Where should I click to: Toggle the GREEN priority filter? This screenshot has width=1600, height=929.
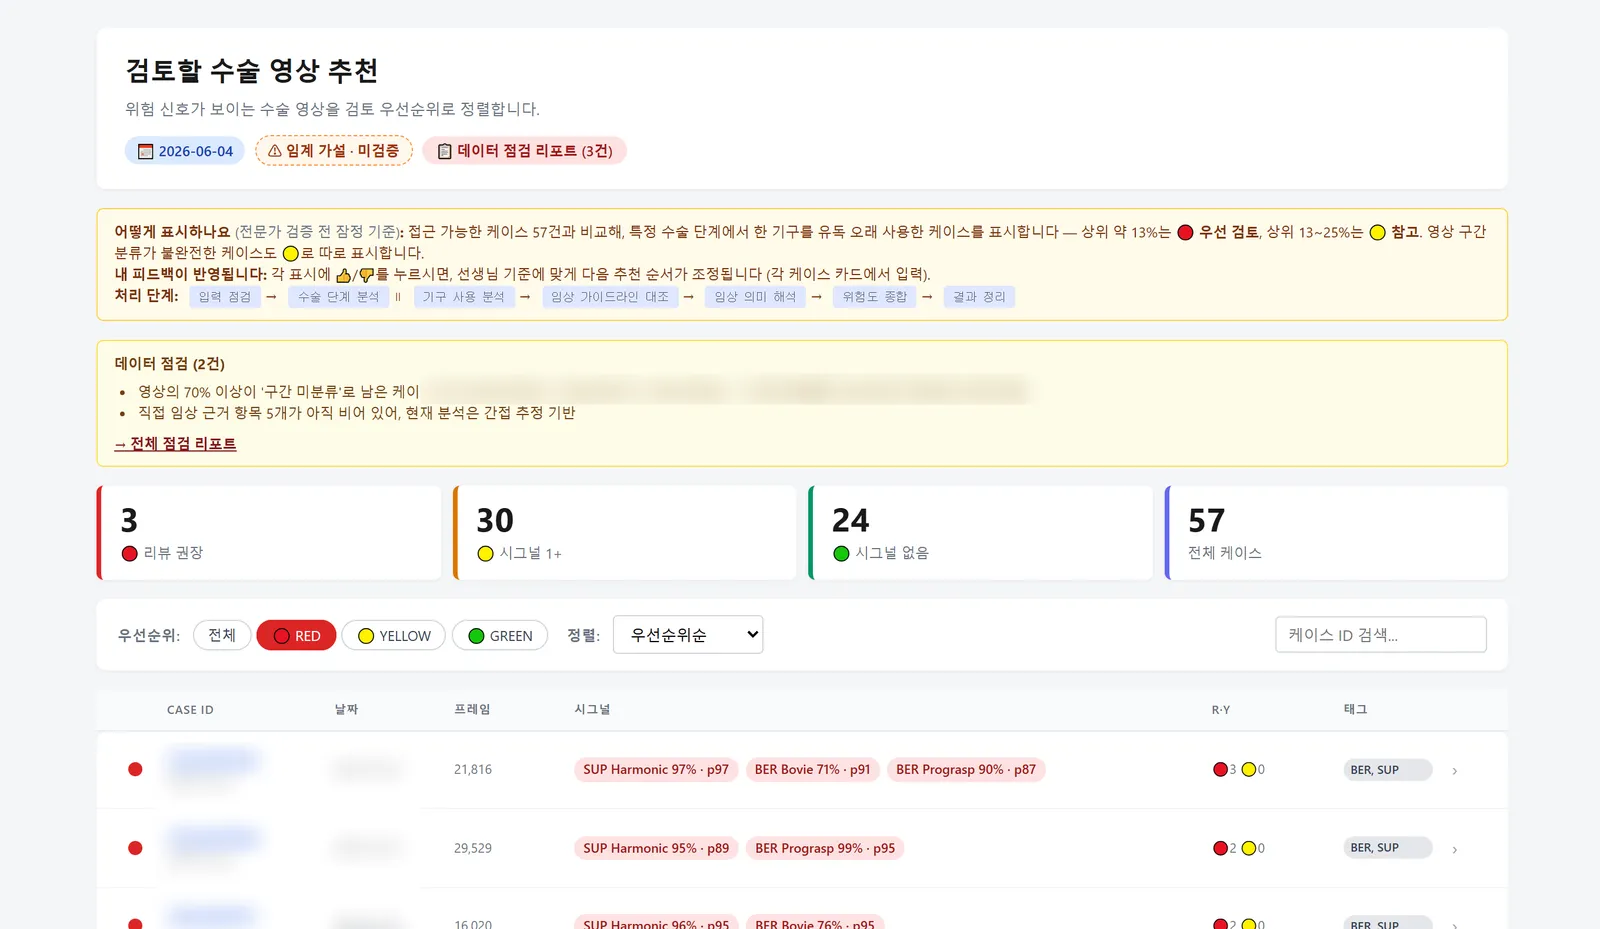coord(500,635)
